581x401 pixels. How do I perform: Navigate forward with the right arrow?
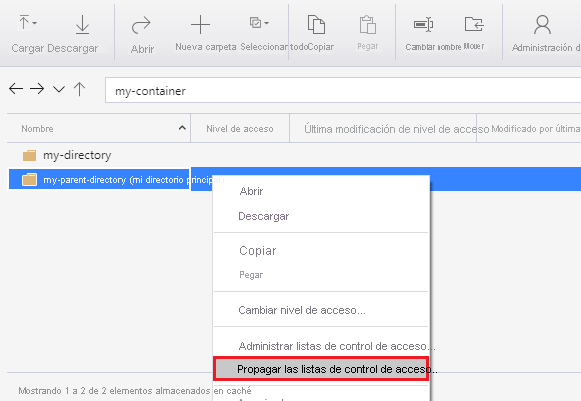point(37,89)
